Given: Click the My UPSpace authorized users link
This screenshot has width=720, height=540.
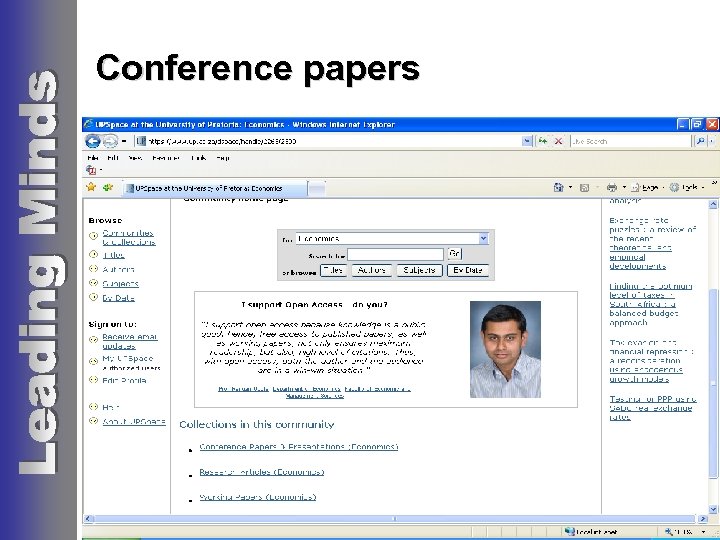Looking at the screenshot, I should coord(131,363).
